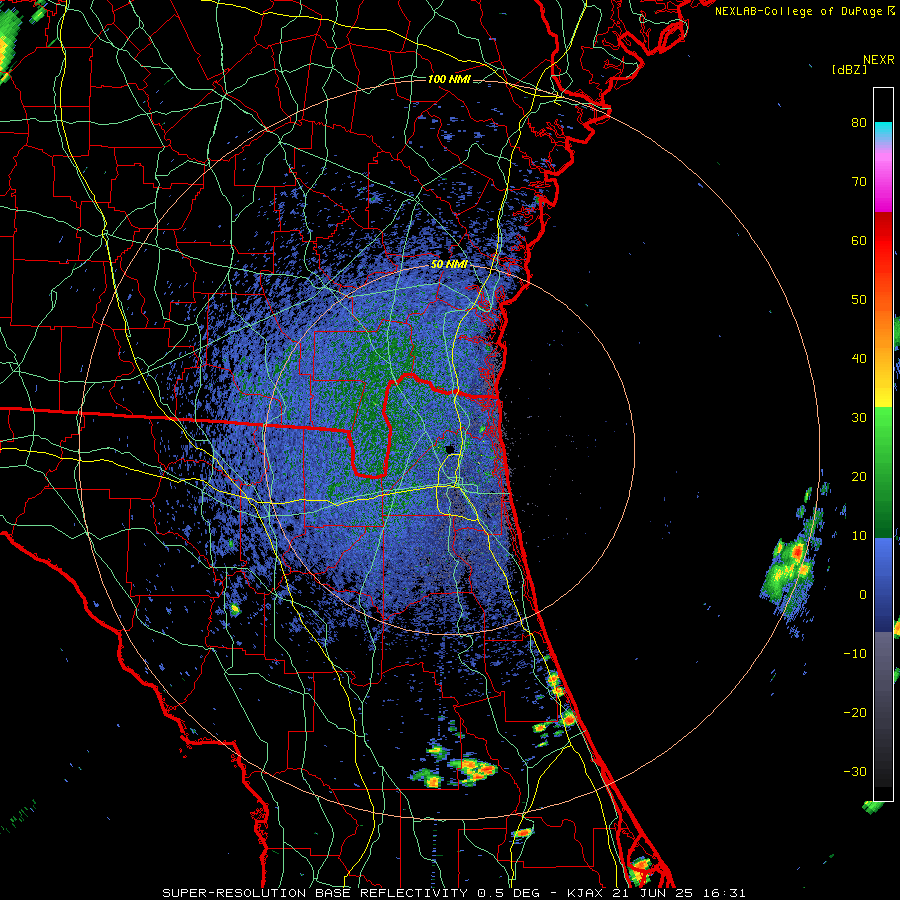This screenshot has height=900, width=900.
Task: Click the black radar site dot at map center
Action: pyautogui.click(x=451, y=449)
